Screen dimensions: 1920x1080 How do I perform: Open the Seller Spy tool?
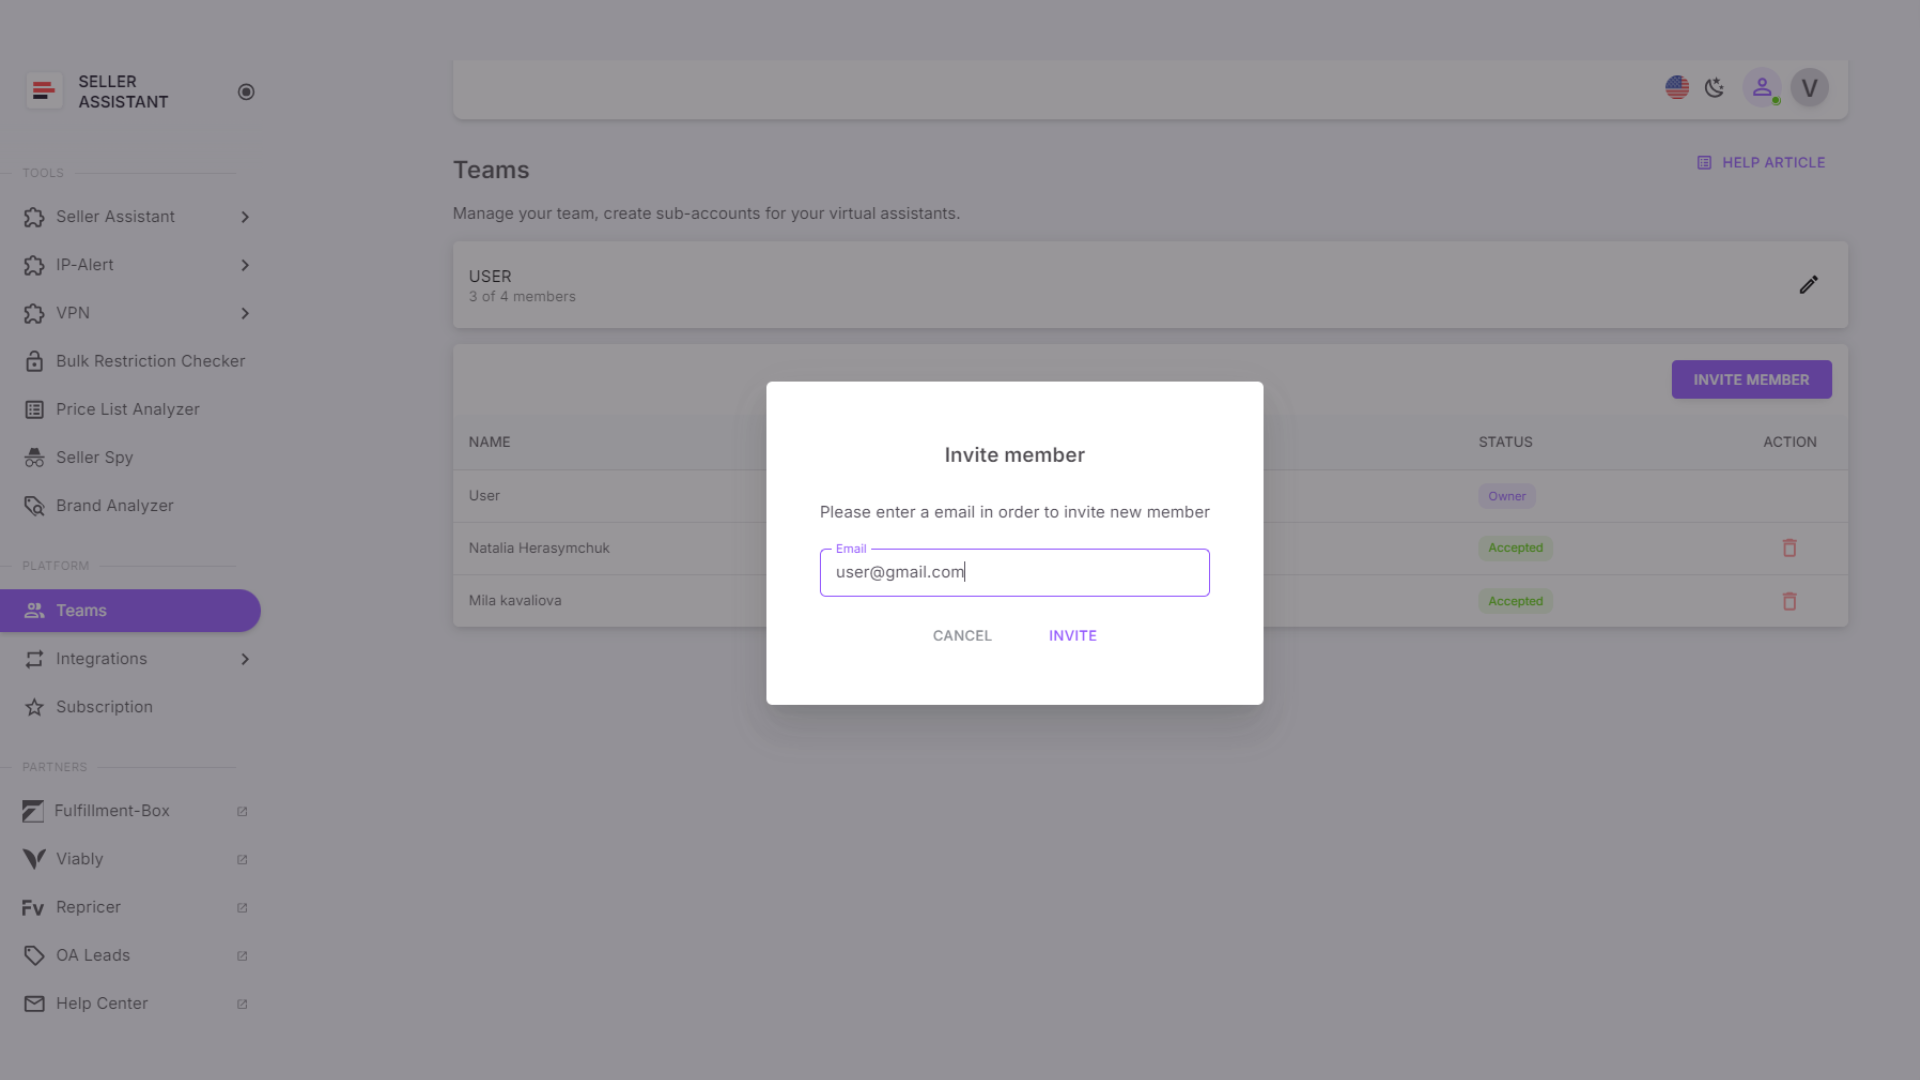[94, 457]
